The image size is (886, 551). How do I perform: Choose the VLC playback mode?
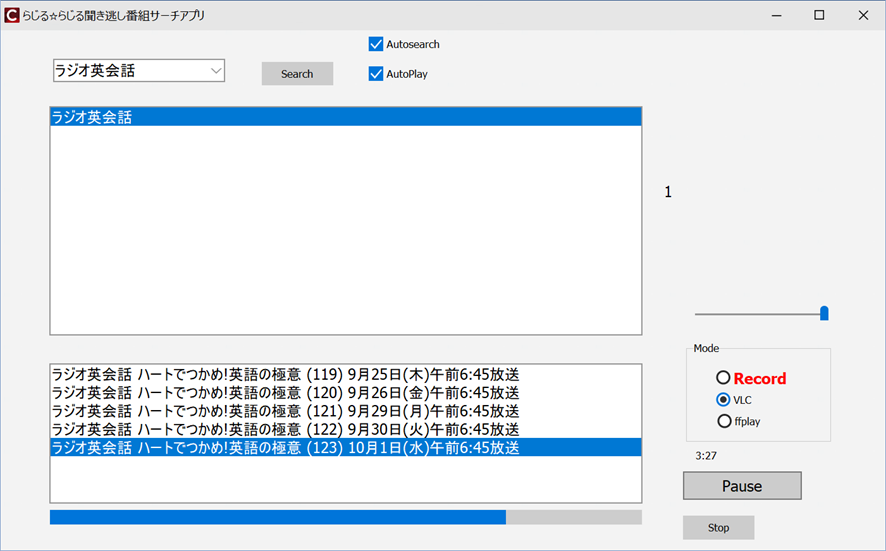pyautogui.click(x=723, y=399)
